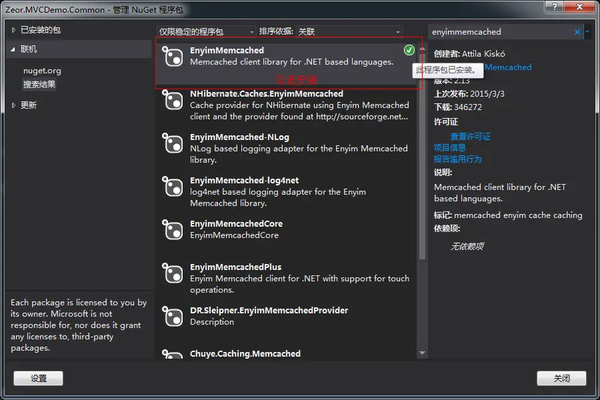Click the EnyimMemcachedCore package icon
Image resolution: width=600 pixels, height=400 pixels.
tap(173, 229)
